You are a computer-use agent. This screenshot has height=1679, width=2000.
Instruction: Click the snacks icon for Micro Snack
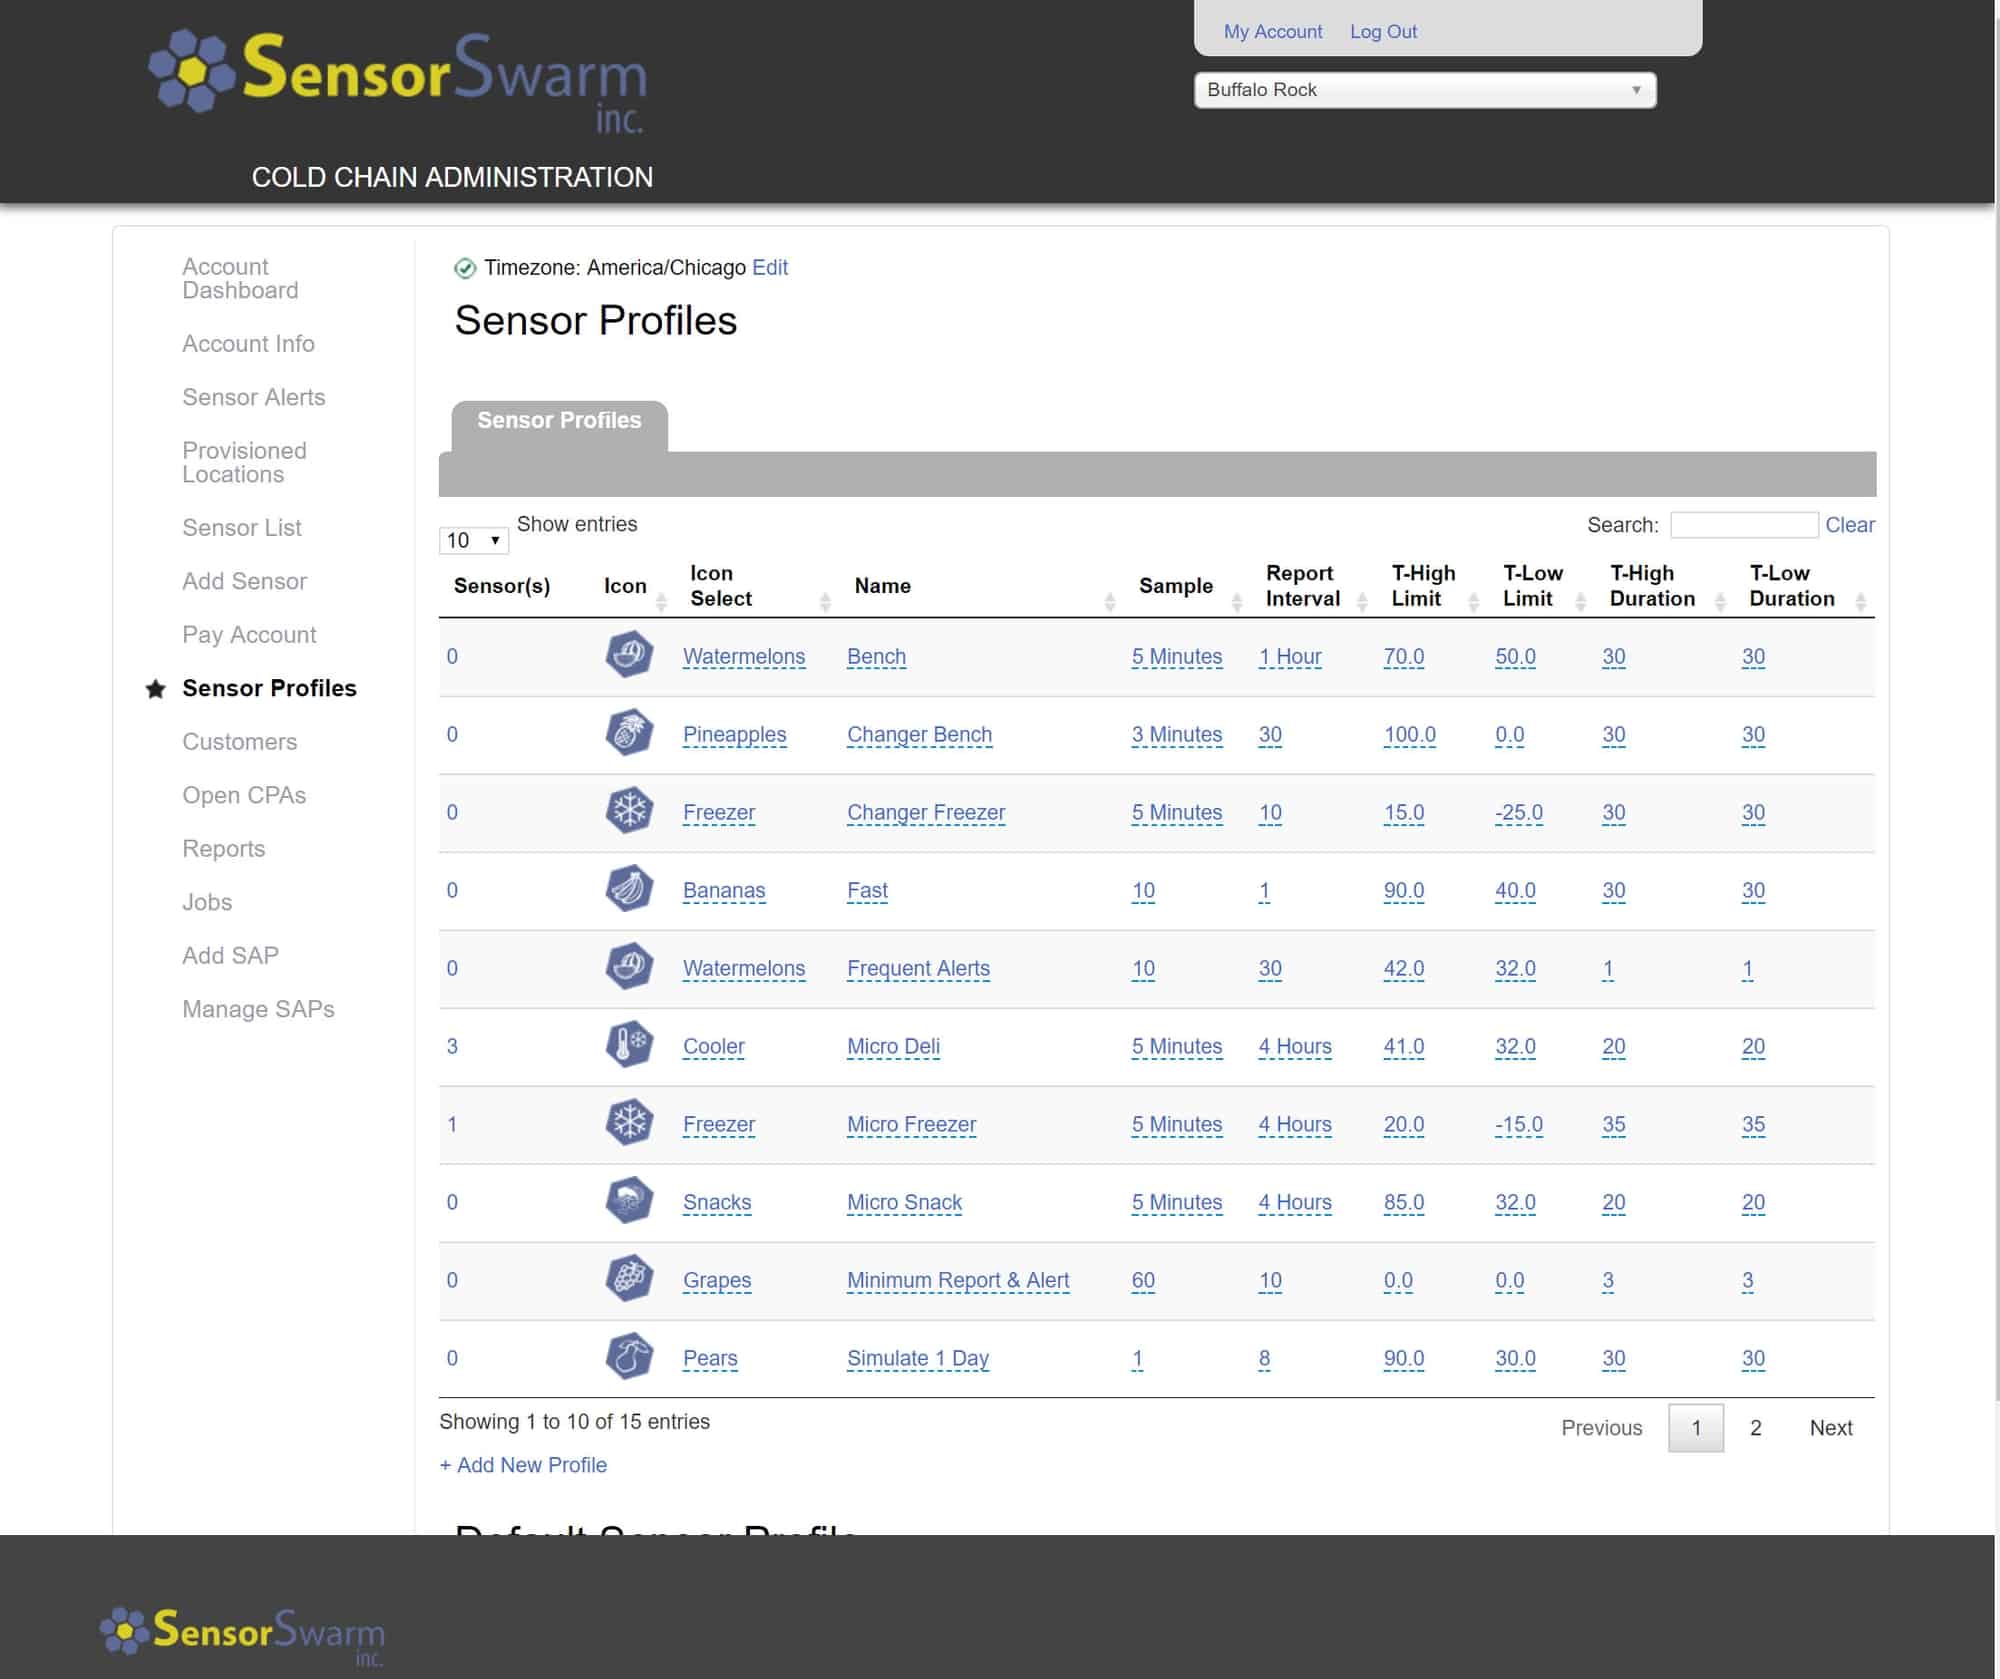(x=629, y=1201)
